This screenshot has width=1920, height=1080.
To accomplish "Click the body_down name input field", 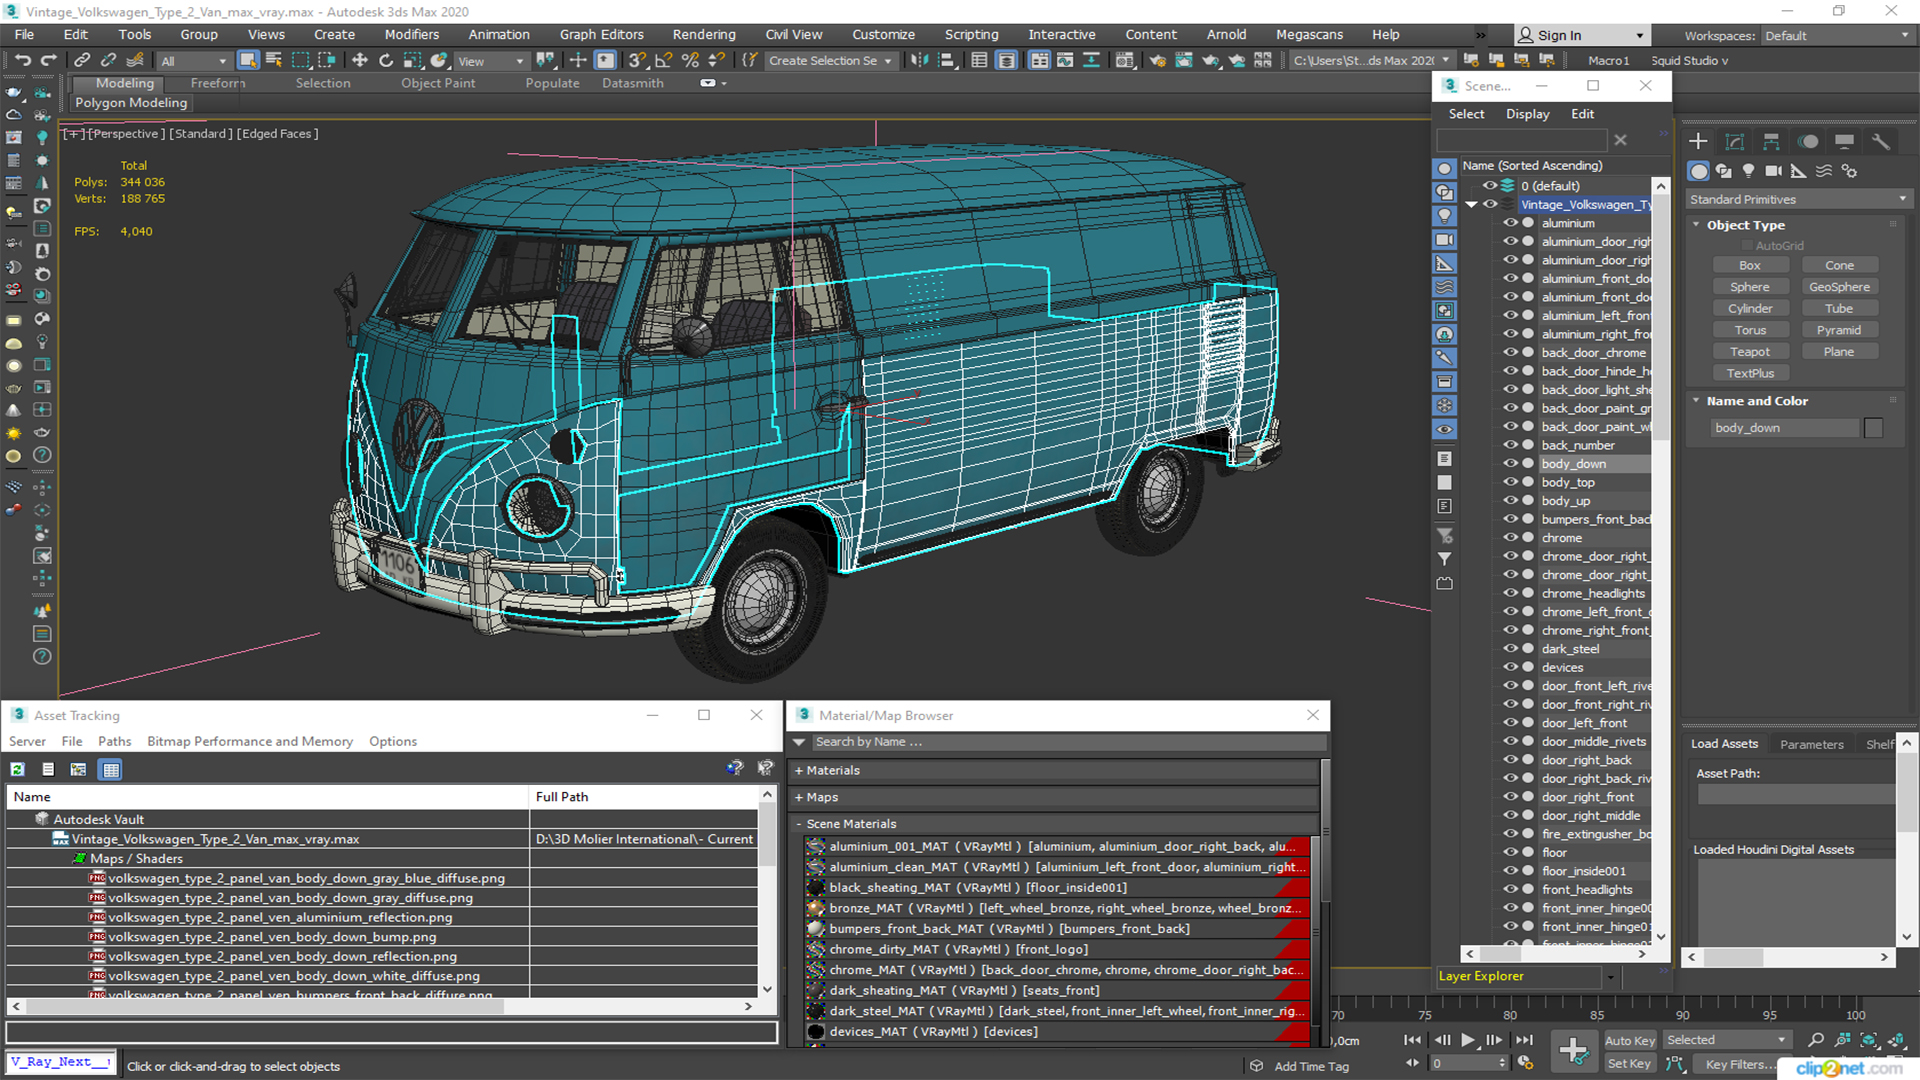I will click(1784, 428).
